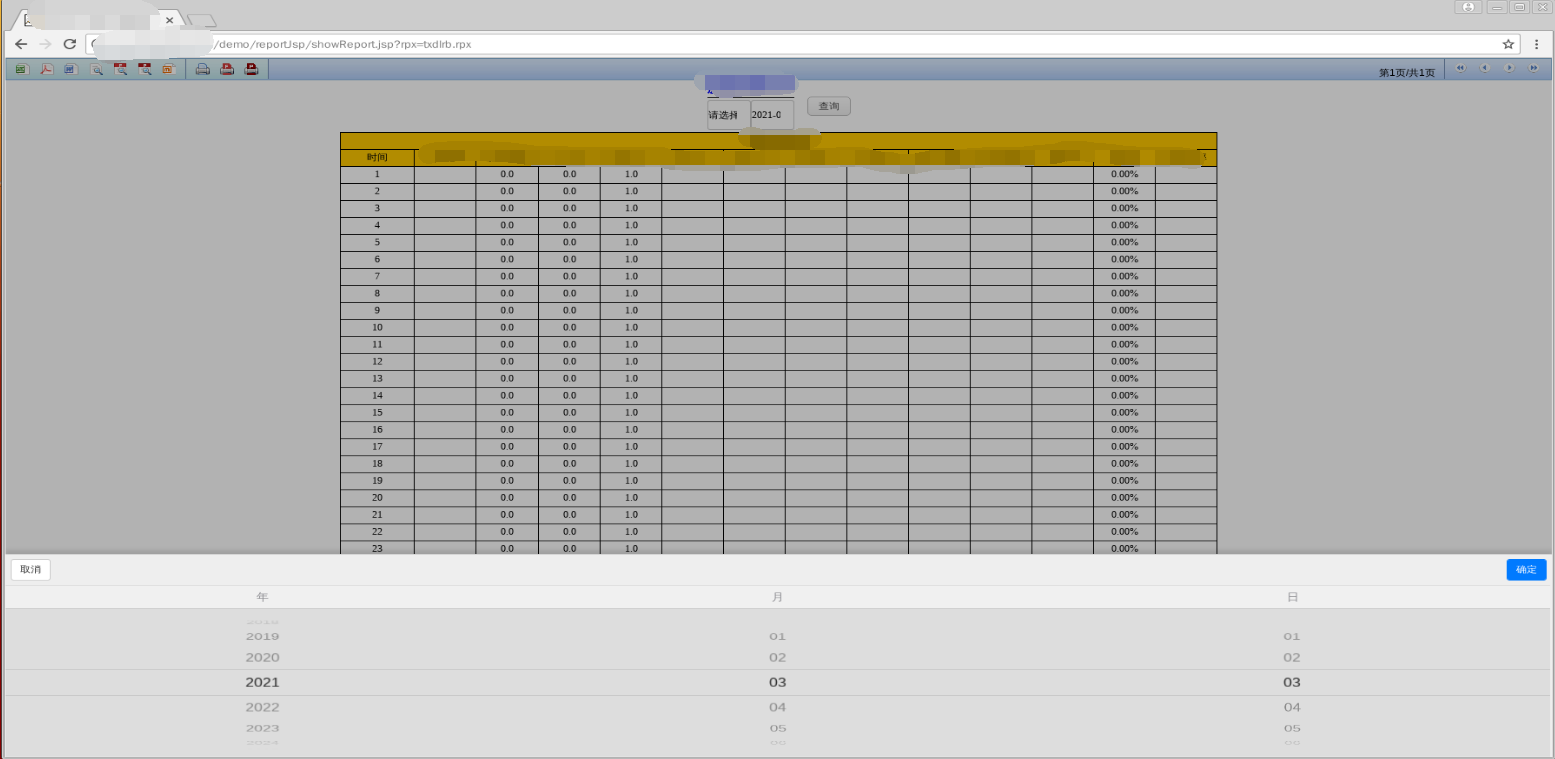This screenshot has width=1555, height=759.
Task: Open a new browser tab
Action: (201, 21)
